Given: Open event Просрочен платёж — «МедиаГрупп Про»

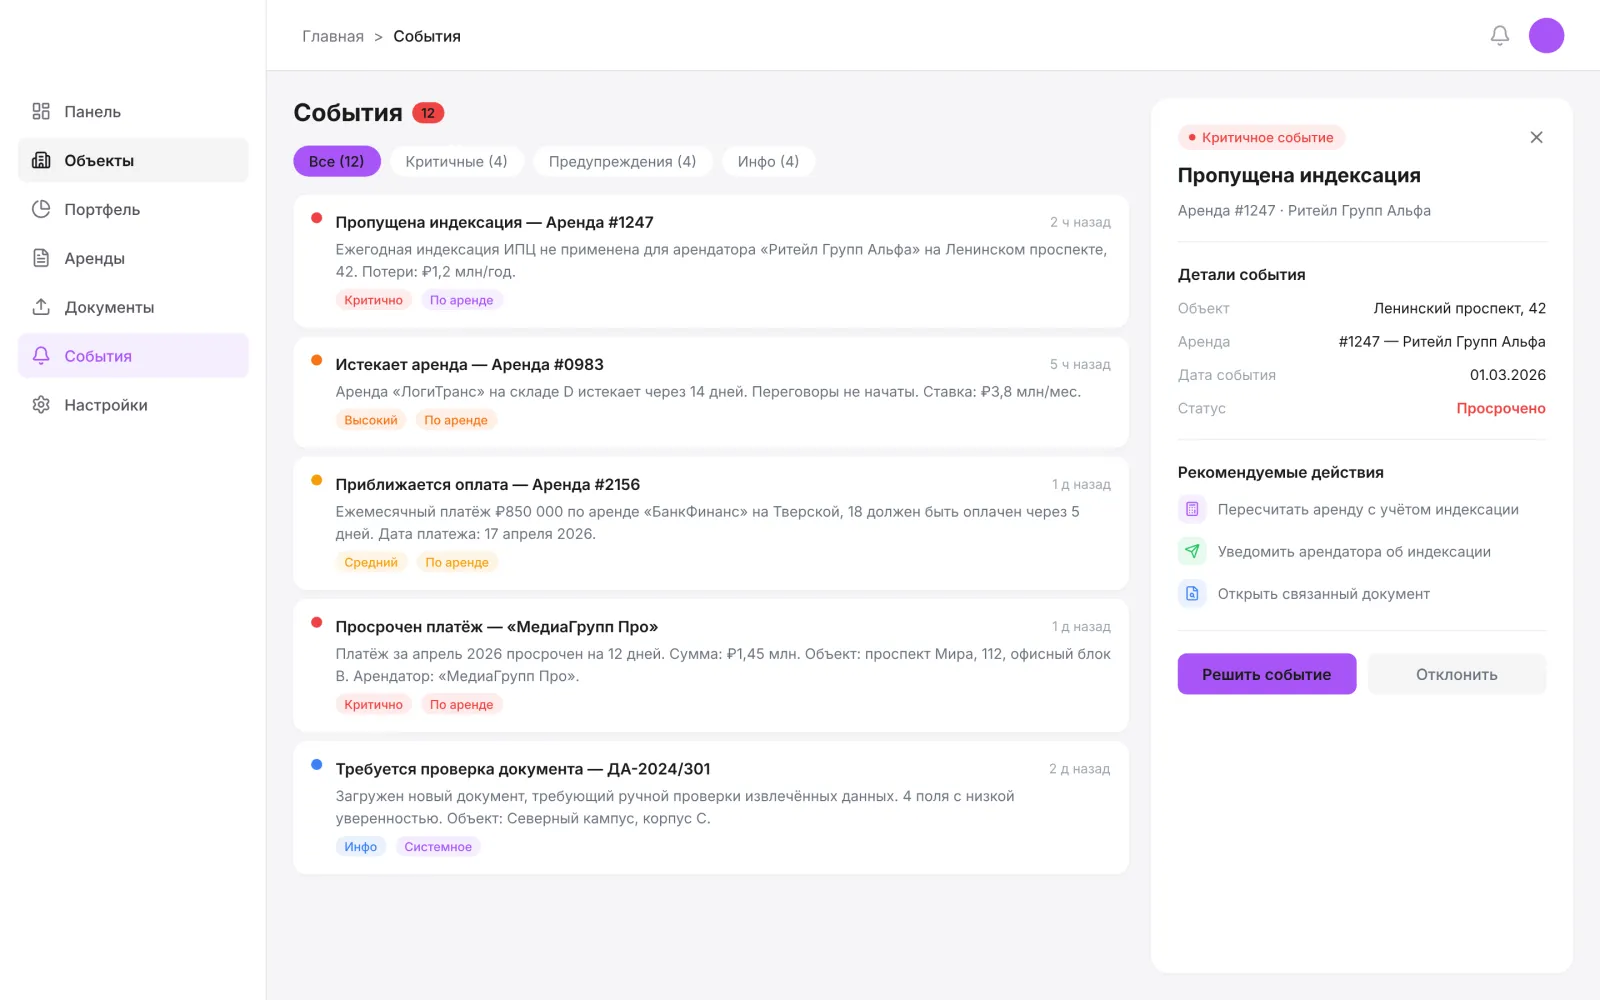Looking at the screenshot, I should pos(711,665).
